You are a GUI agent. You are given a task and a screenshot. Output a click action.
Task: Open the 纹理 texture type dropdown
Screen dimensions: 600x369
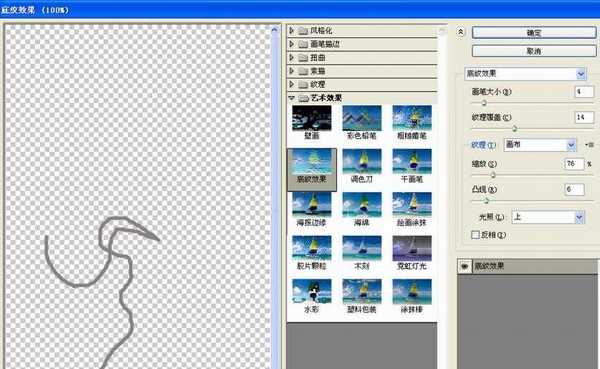pyautogui.click(x=540, y=145)
